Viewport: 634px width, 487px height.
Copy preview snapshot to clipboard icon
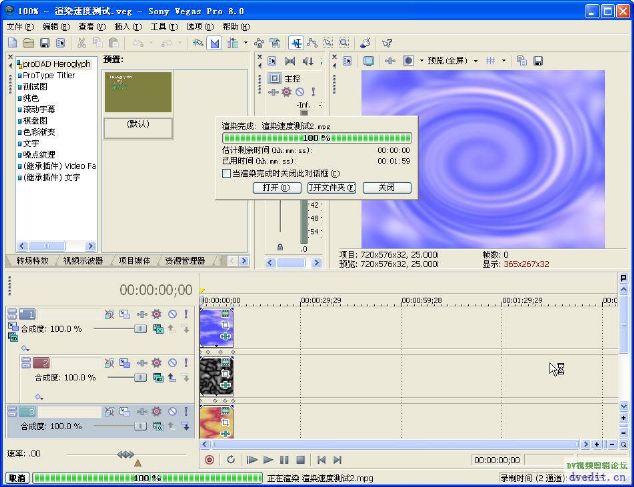(x=522, y=61)
